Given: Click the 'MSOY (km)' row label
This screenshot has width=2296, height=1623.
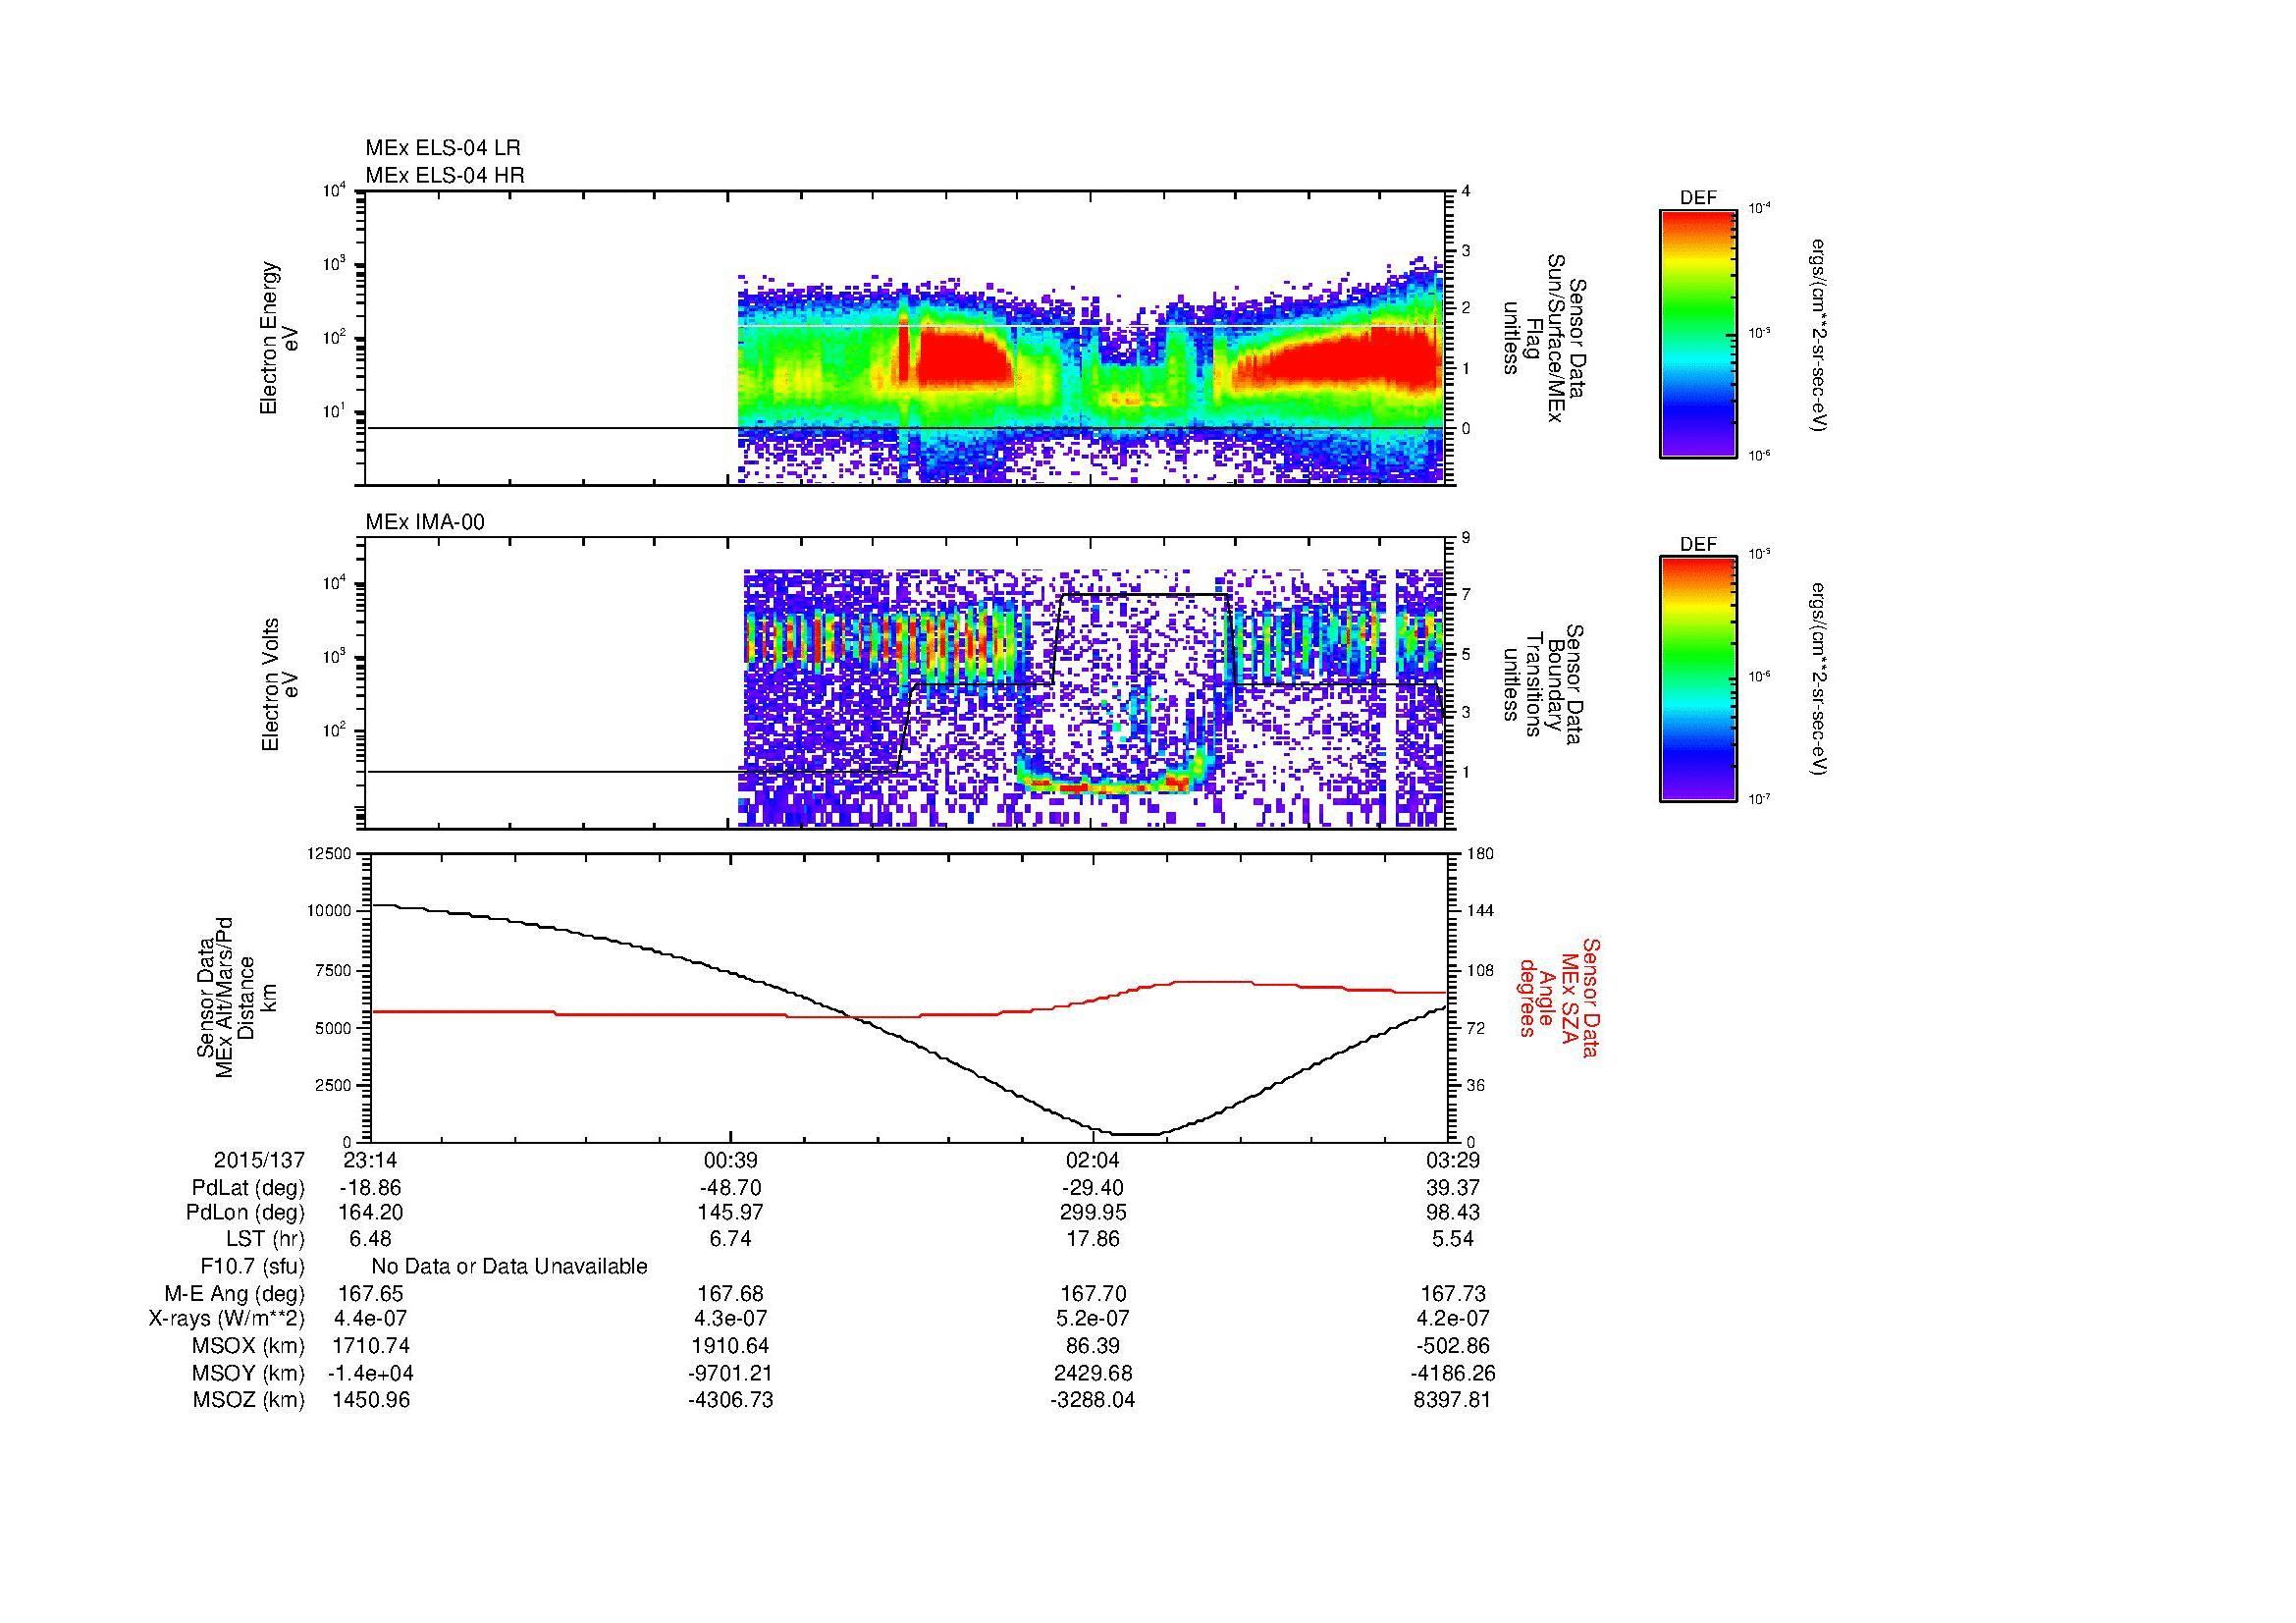Looking at the screenshot, I should (250, 1373).
